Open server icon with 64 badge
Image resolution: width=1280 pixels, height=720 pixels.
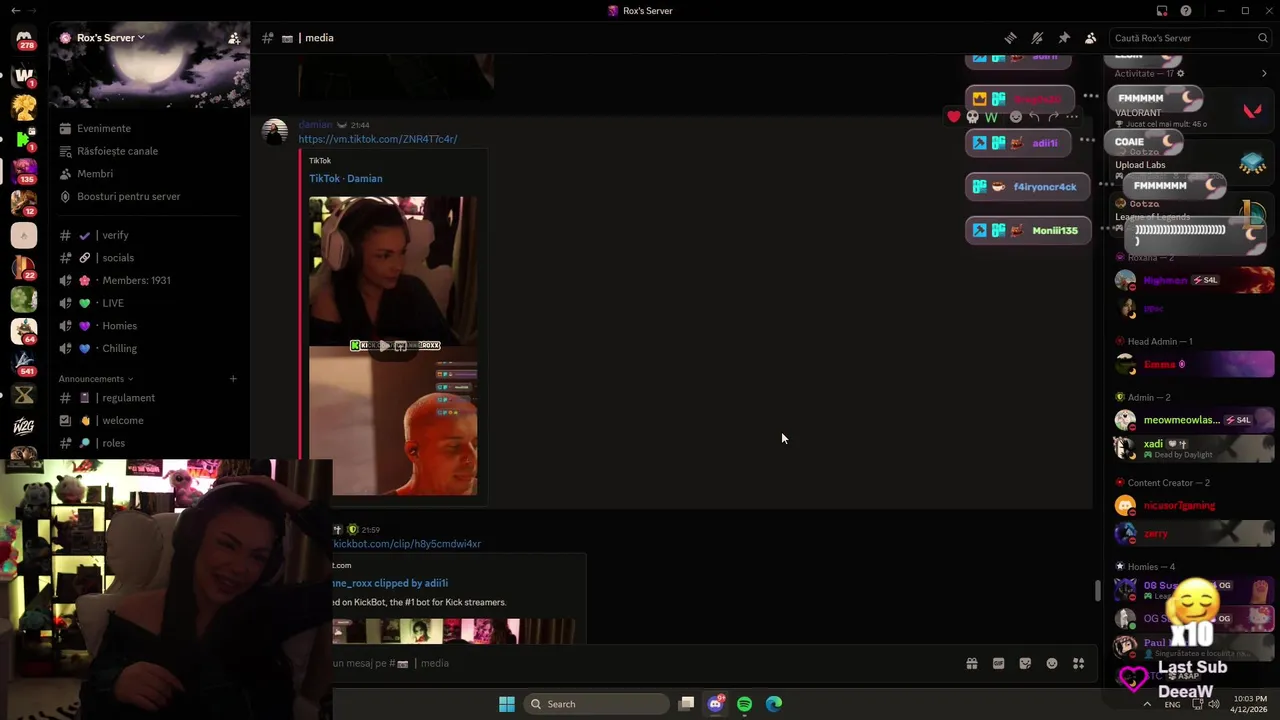[24, 330]
